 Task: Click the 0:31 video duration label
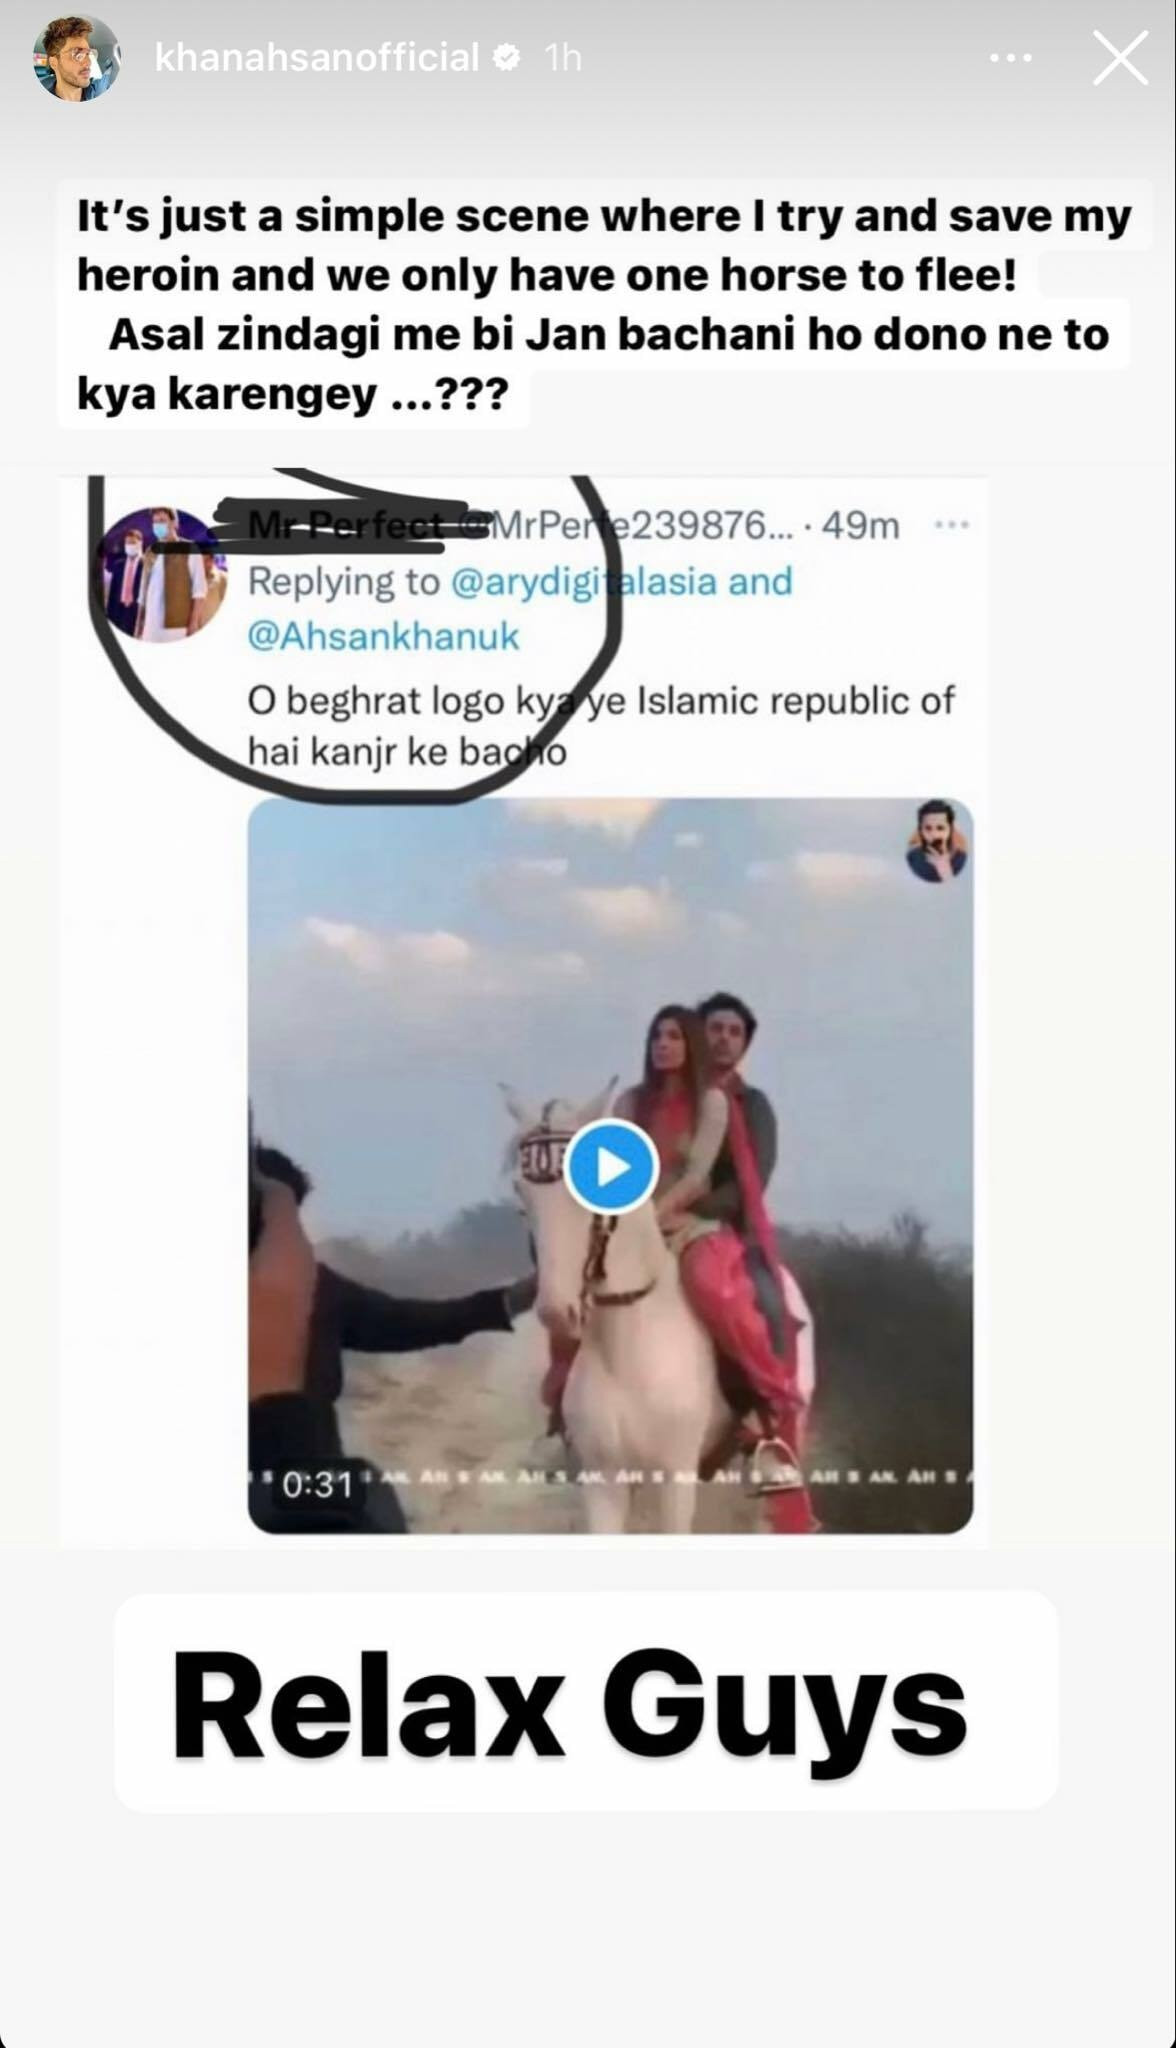pyautogui.click(x=317, y=1485)
